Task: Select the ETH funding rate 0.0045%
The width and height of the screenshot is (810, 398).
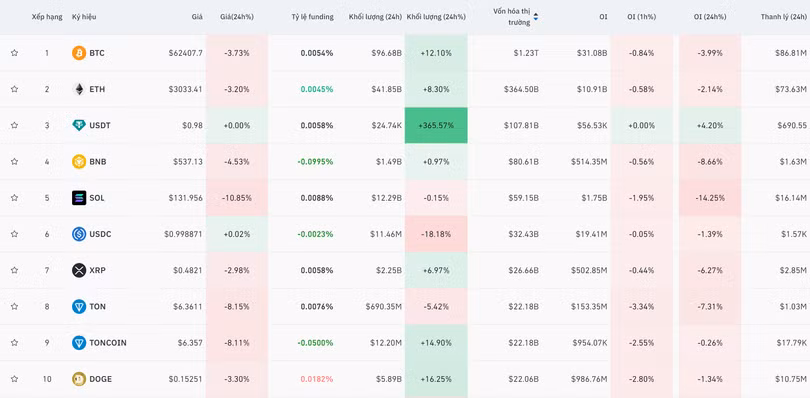Action: coord(317,89)
